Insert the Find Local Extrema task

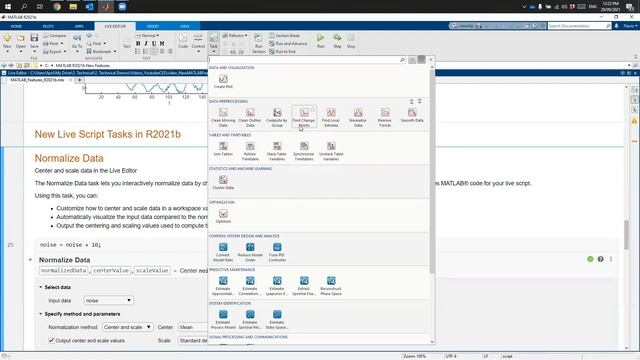(331, 117)
